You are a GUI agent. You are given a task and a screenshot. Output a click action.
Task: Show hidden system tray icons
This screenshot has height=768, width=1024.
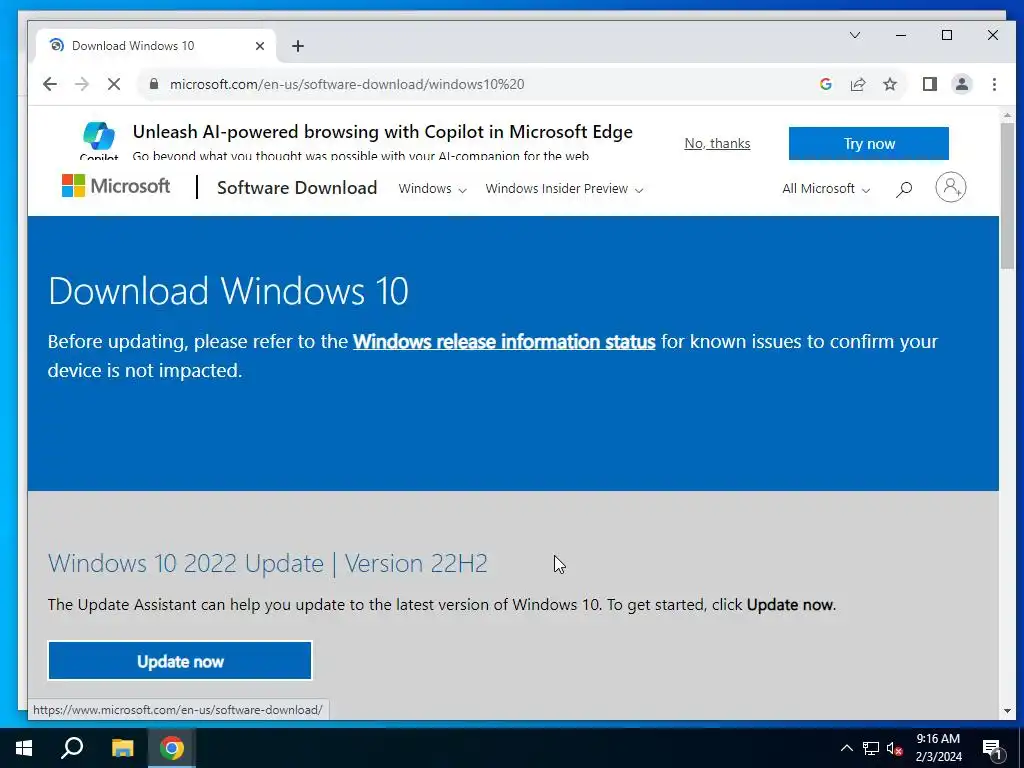tap(846, 748)
